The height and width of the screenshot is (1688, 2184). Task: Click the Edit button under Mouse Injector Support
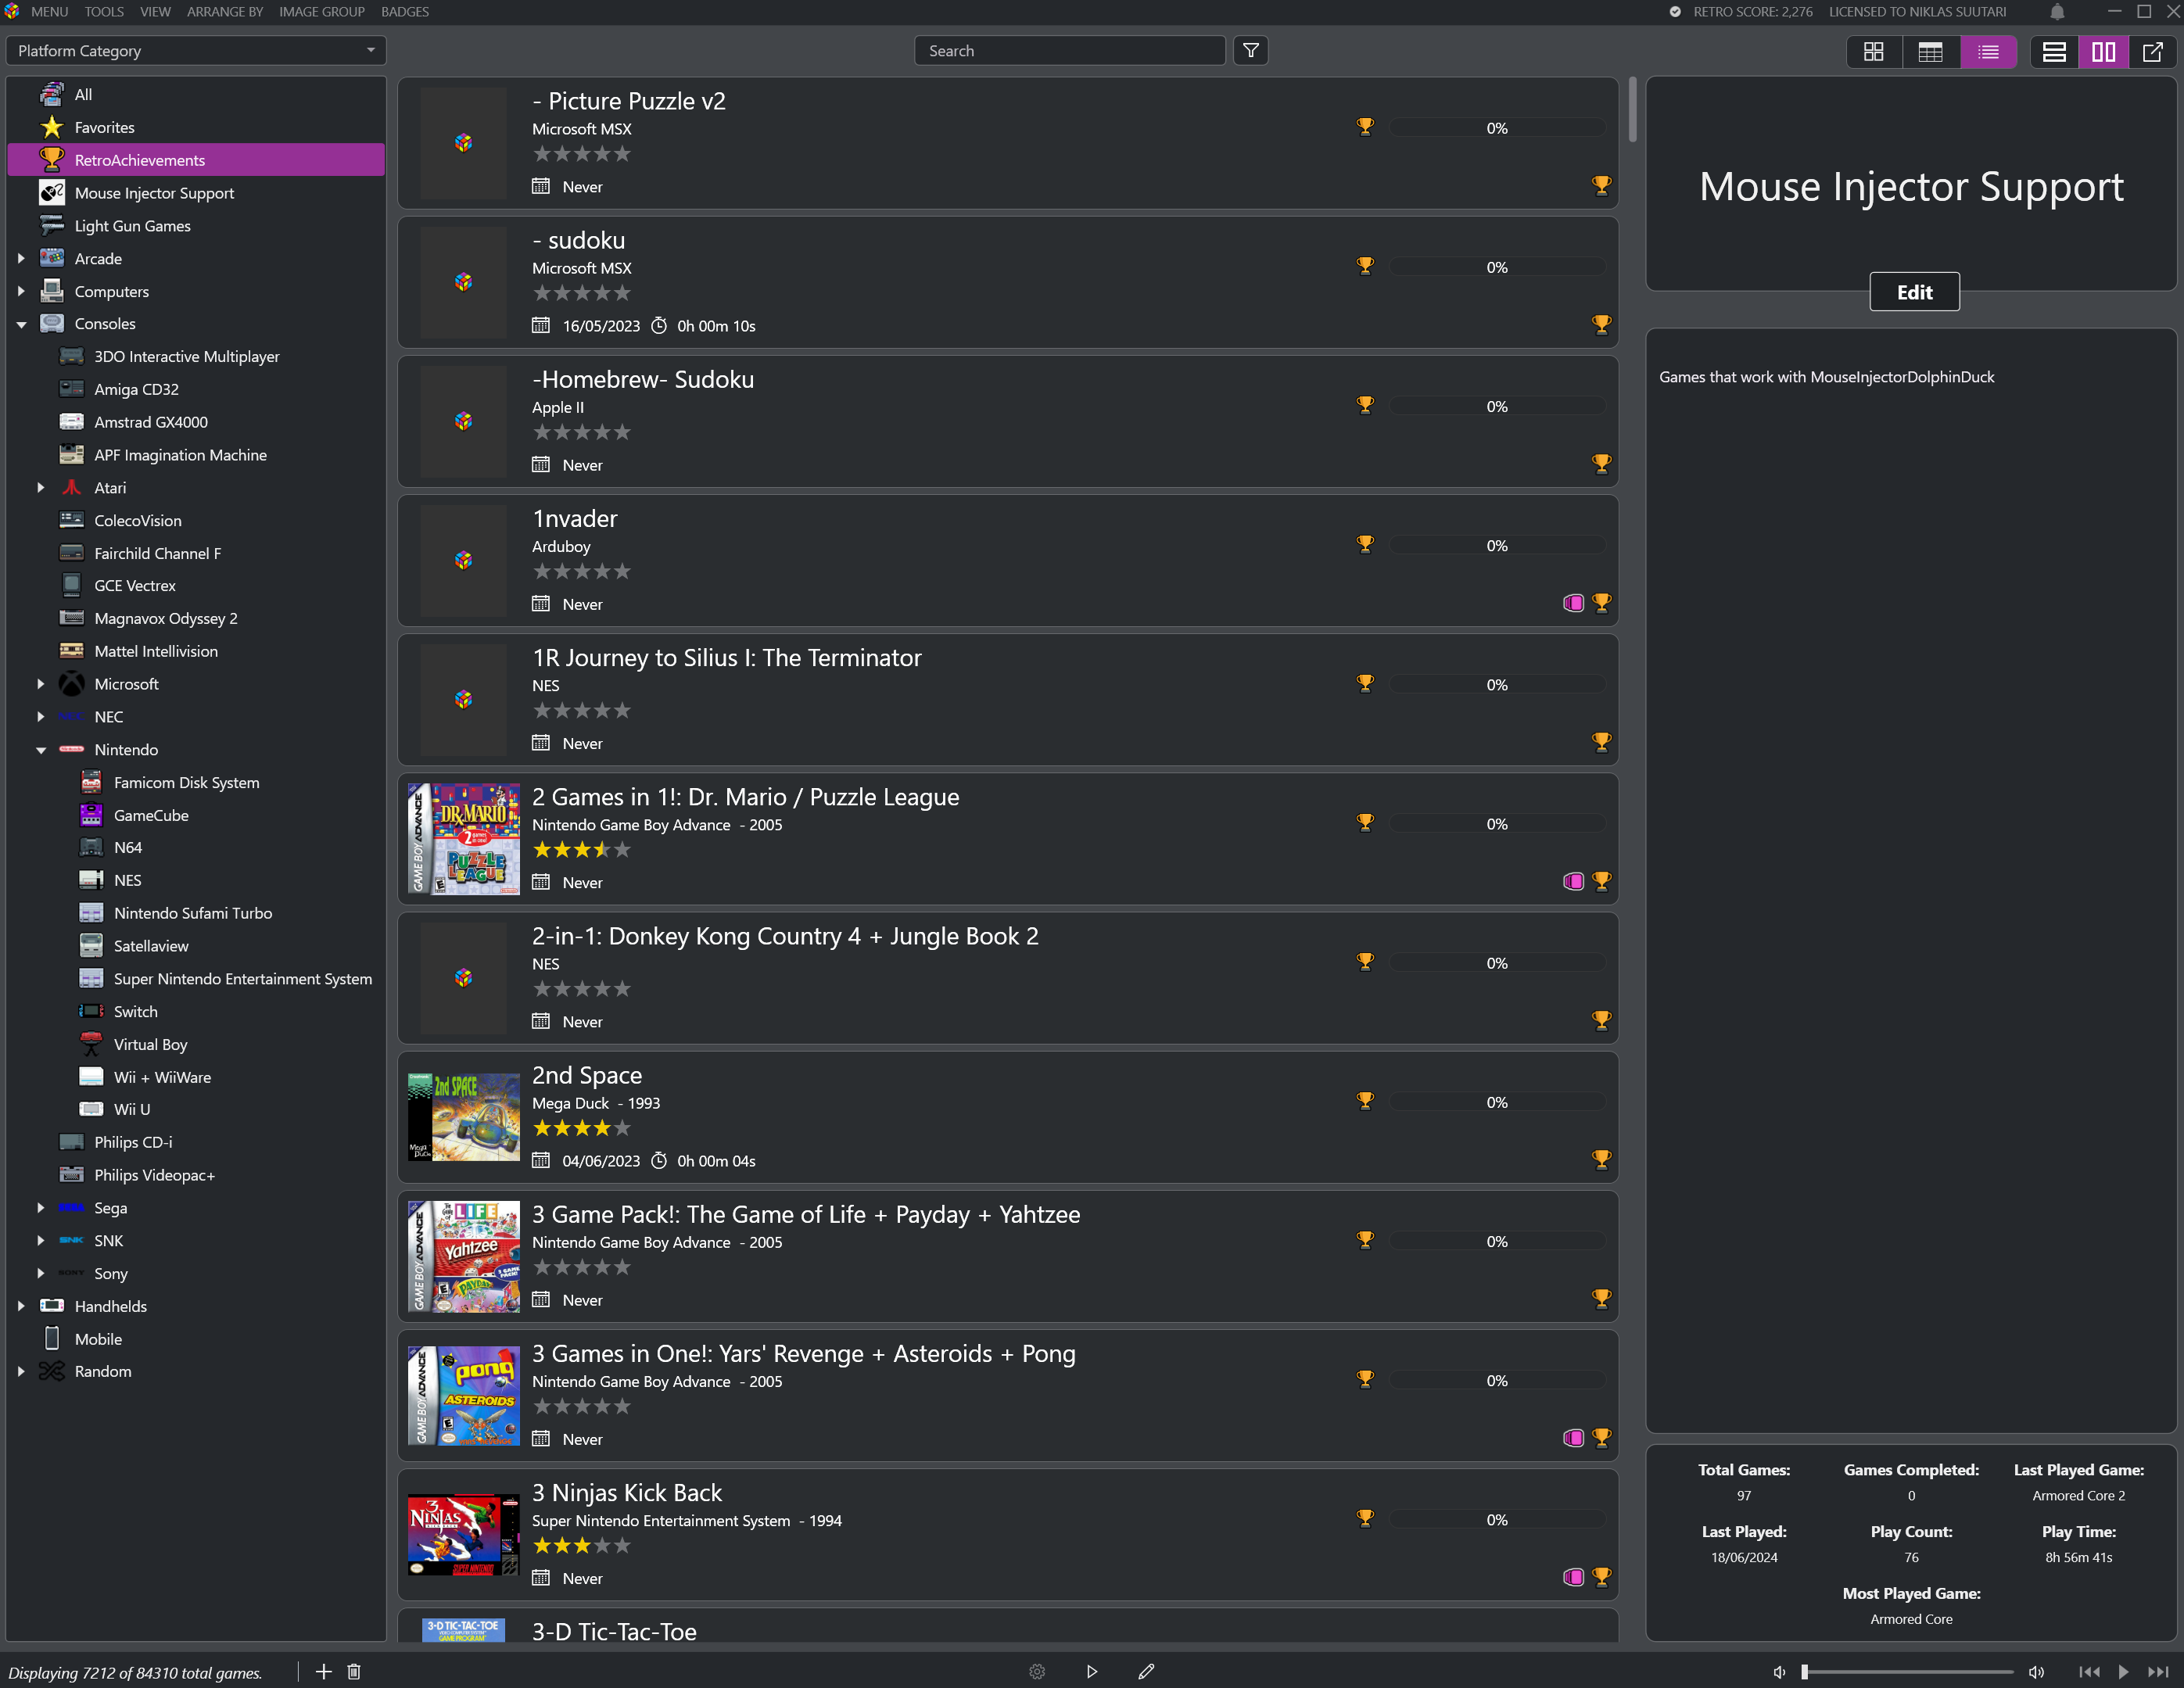click(1914, 292)
